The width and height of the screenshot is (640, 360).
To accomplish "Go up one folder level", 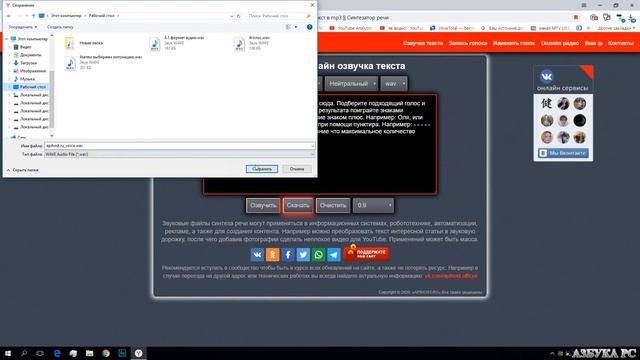I will (x=33, y=16).
